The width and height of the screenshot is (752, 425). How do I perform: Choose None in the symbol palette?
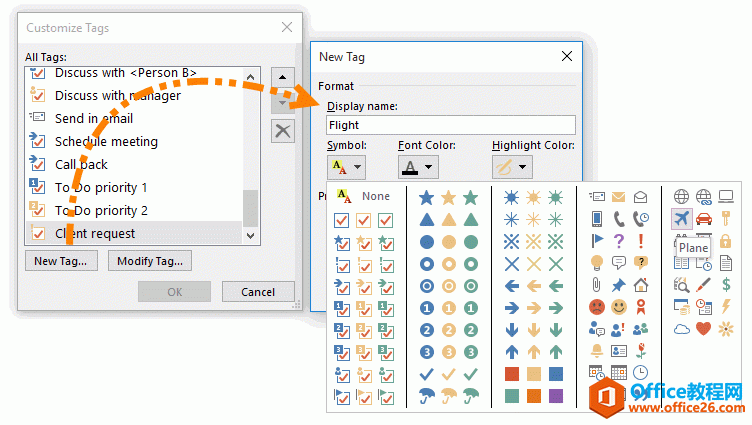(375, 197)
